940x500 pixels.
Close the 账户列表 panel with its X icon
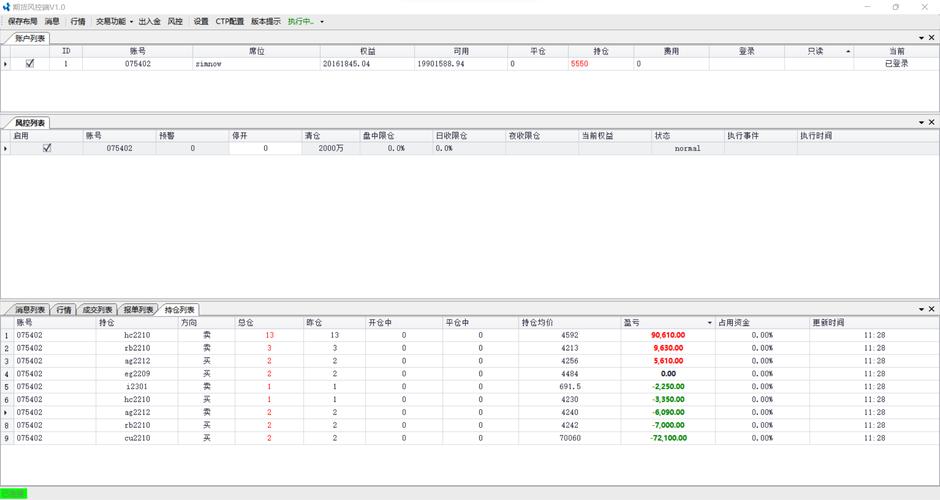click(931, 37)
